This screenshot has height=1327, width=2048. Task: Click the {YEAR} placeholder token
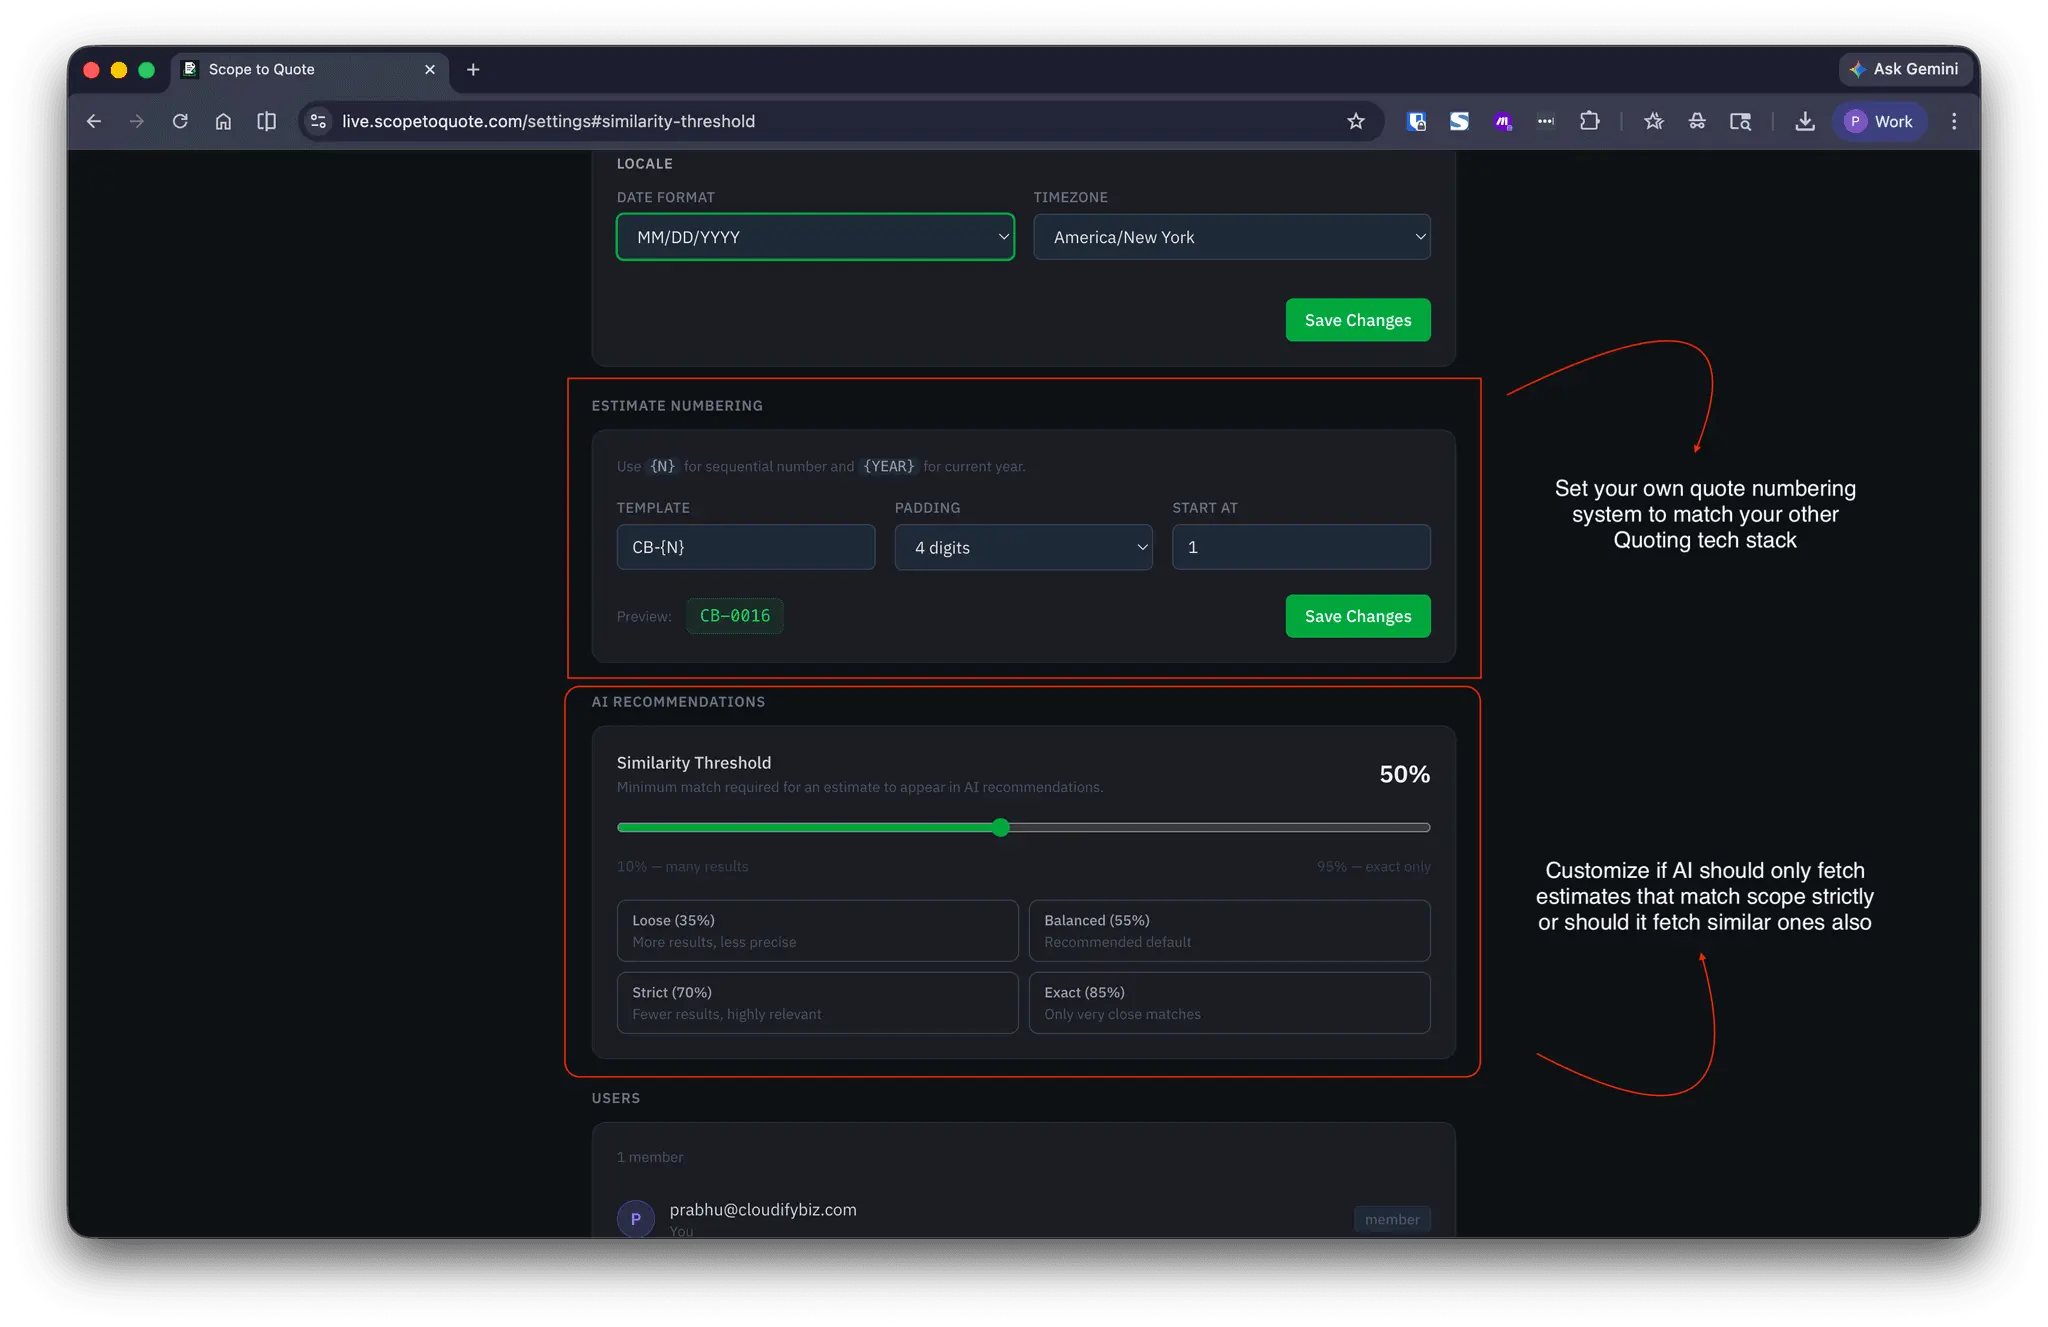click(x=889, y=466)
